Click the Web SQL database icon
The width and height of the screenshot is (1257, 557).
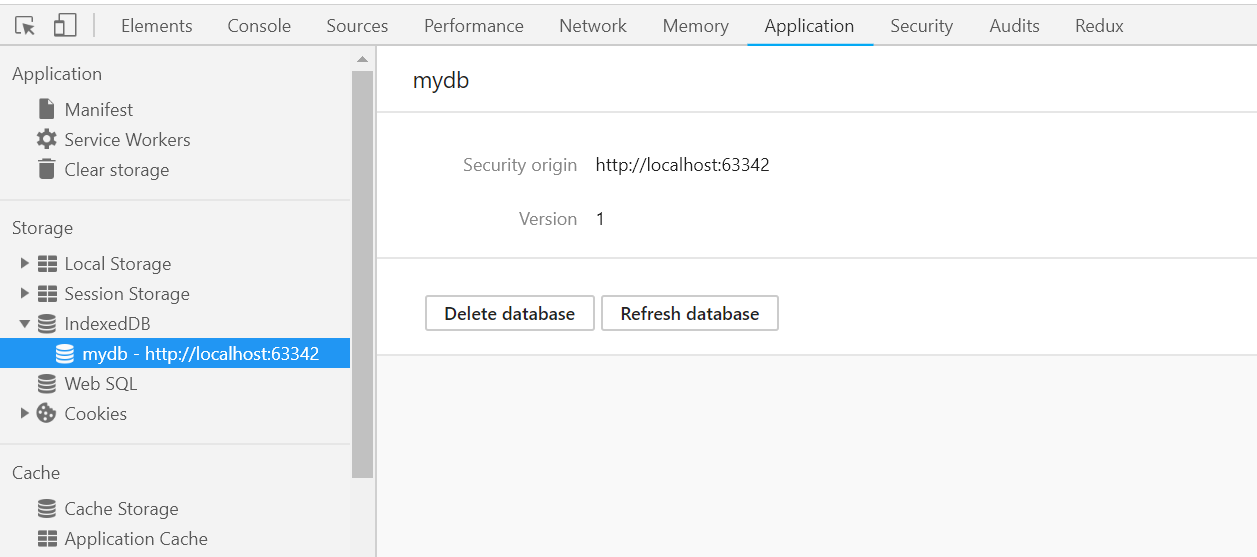46,383
